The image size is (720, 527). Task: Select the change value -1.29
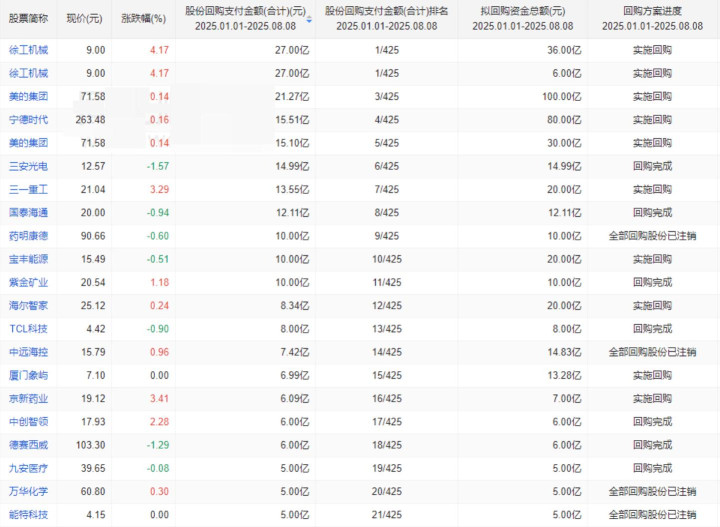coord(158,445)
